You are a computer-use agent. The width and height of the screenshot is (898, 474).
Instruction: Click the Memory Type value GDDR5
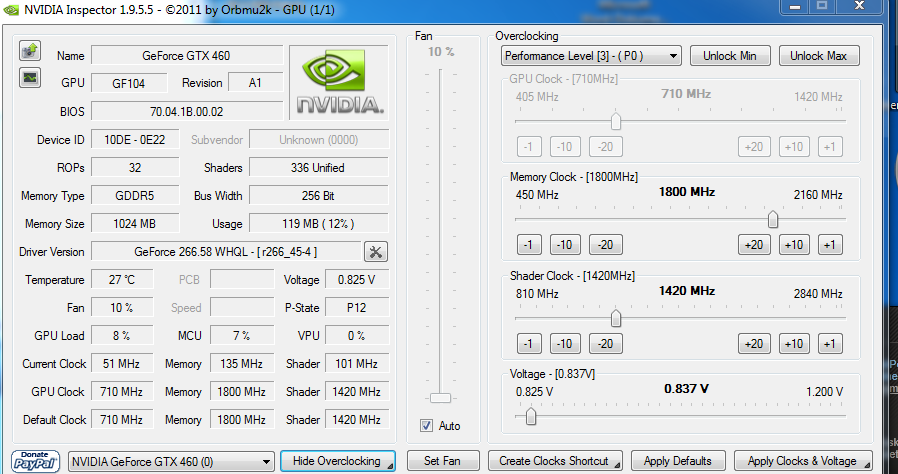click(x=135, y=196)
